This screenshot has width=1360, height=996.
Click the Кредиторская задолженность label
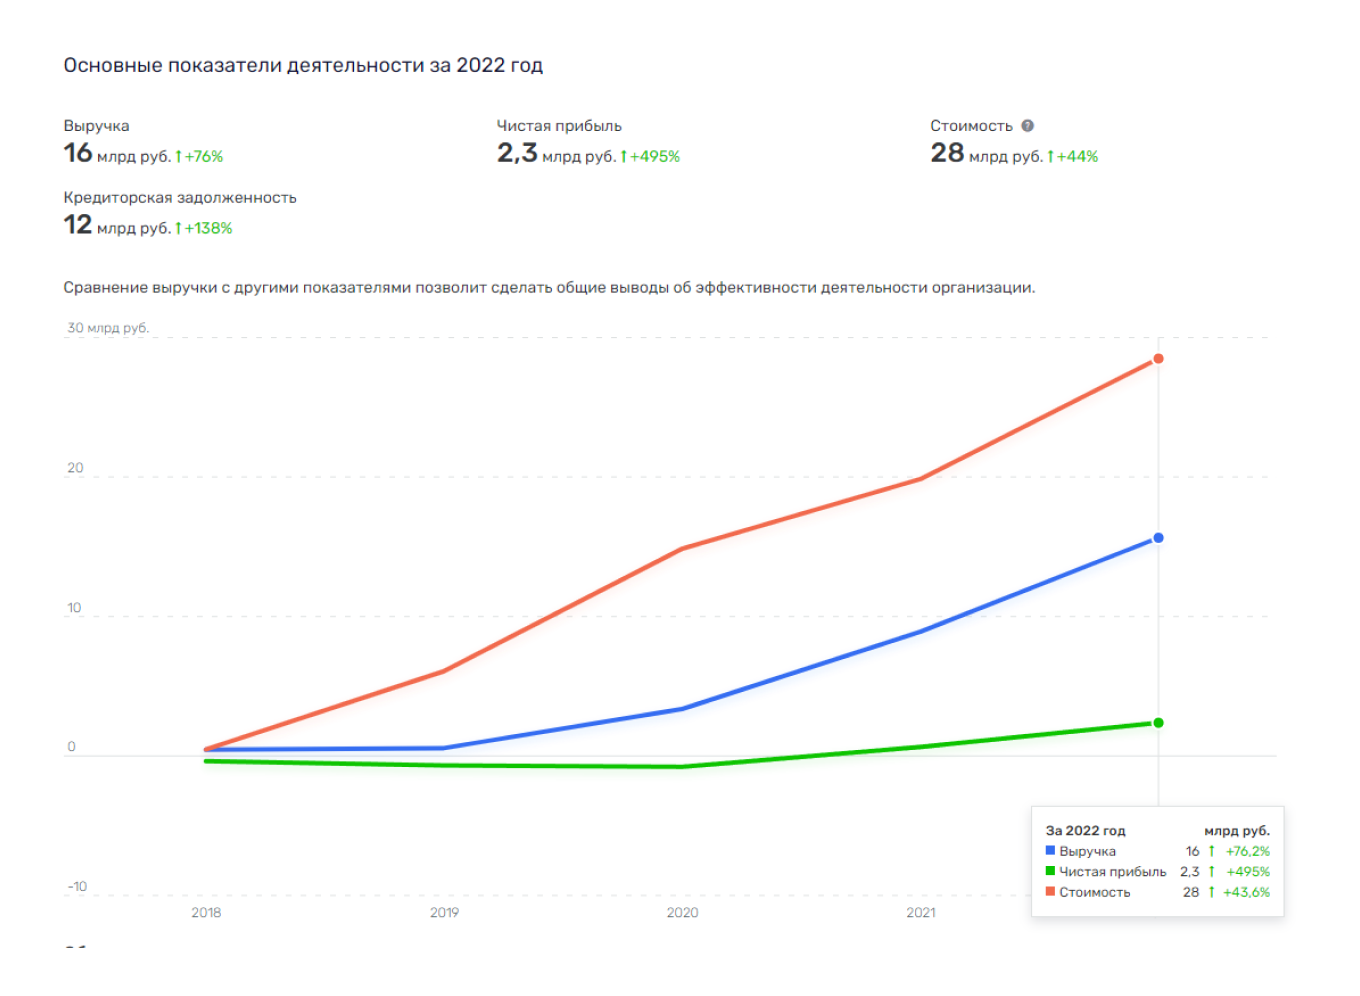pos(180,198)
